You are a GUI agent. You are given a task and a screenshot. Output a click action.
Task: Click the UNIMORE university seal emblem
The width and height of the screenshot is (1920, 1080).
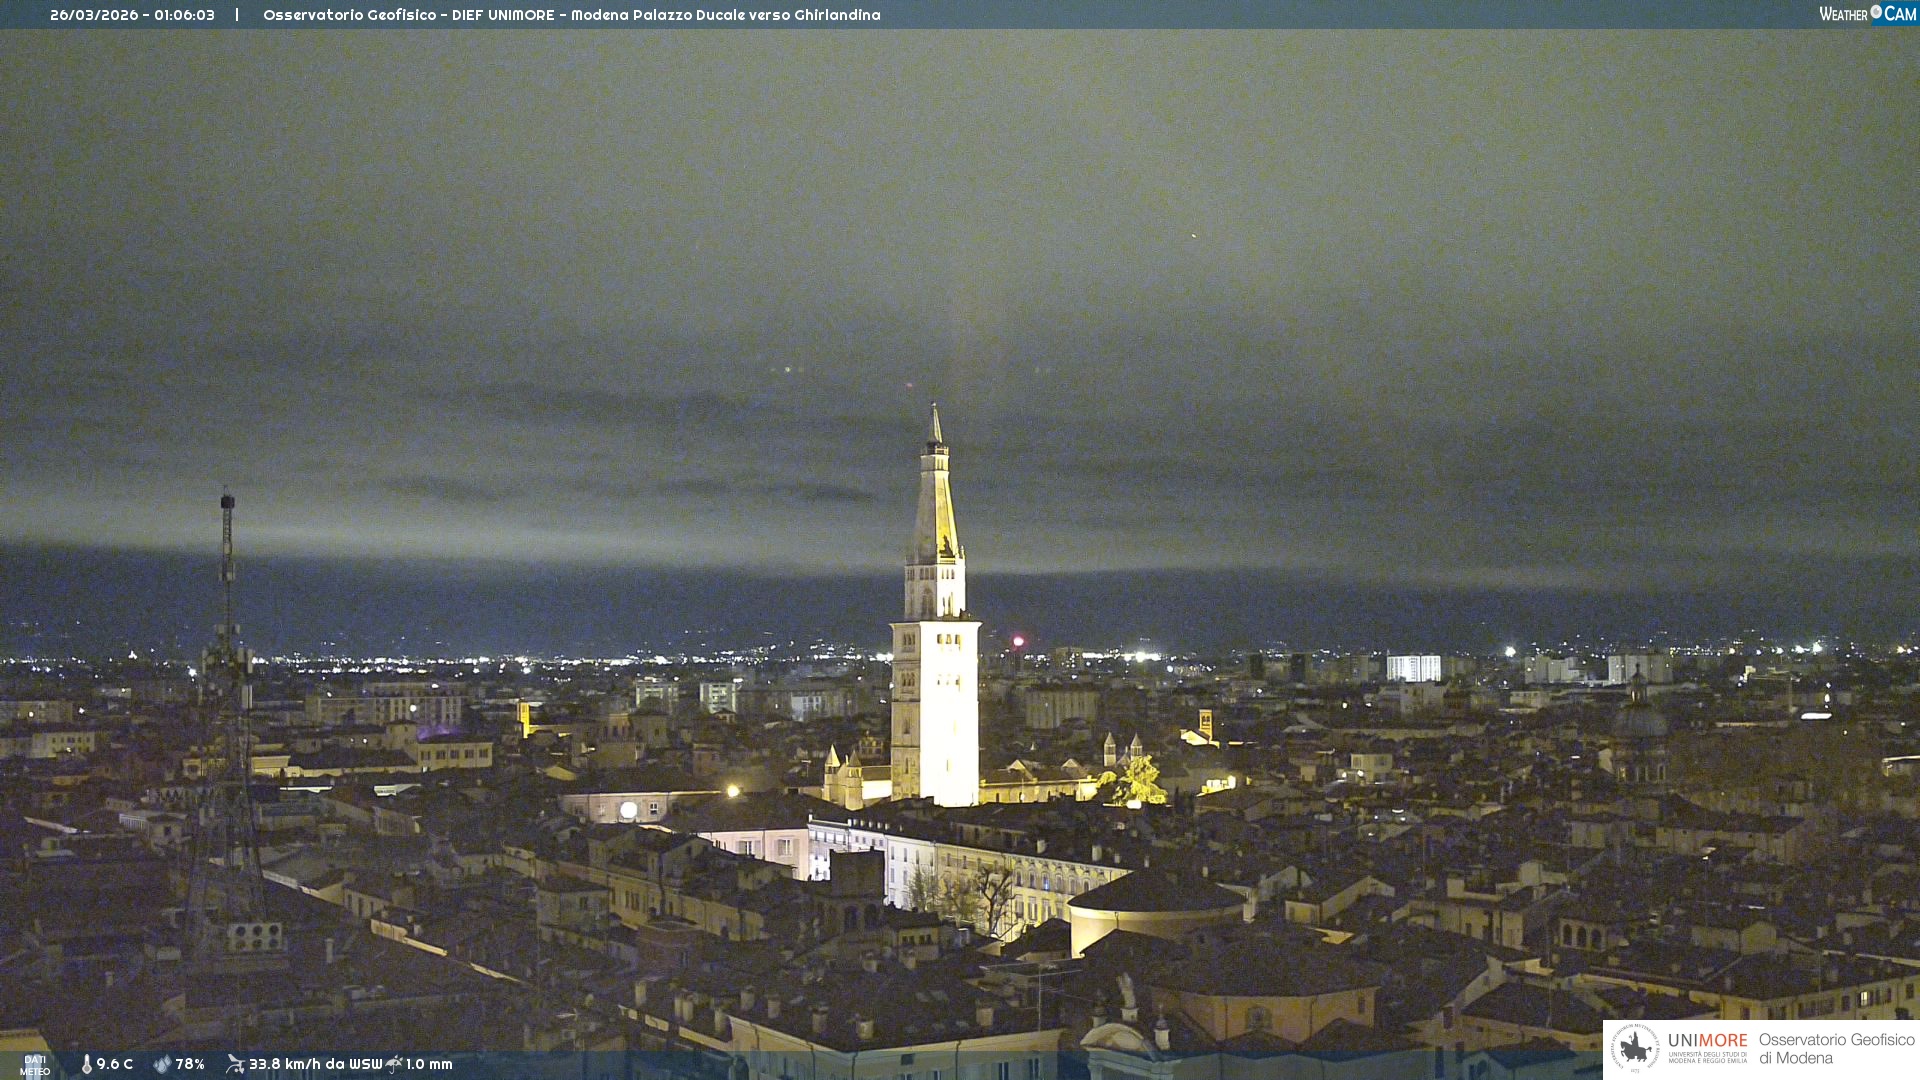1635,1048
